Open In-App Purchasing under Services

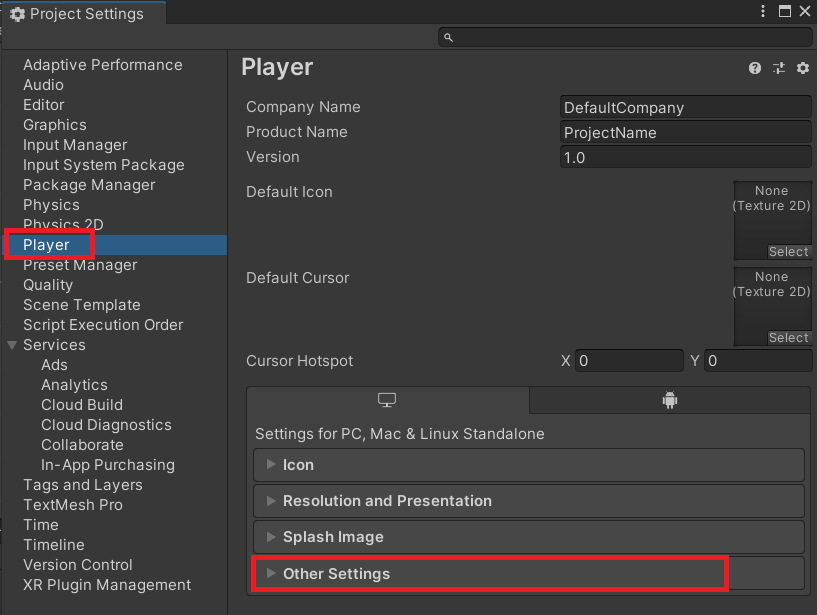(108, 465)
